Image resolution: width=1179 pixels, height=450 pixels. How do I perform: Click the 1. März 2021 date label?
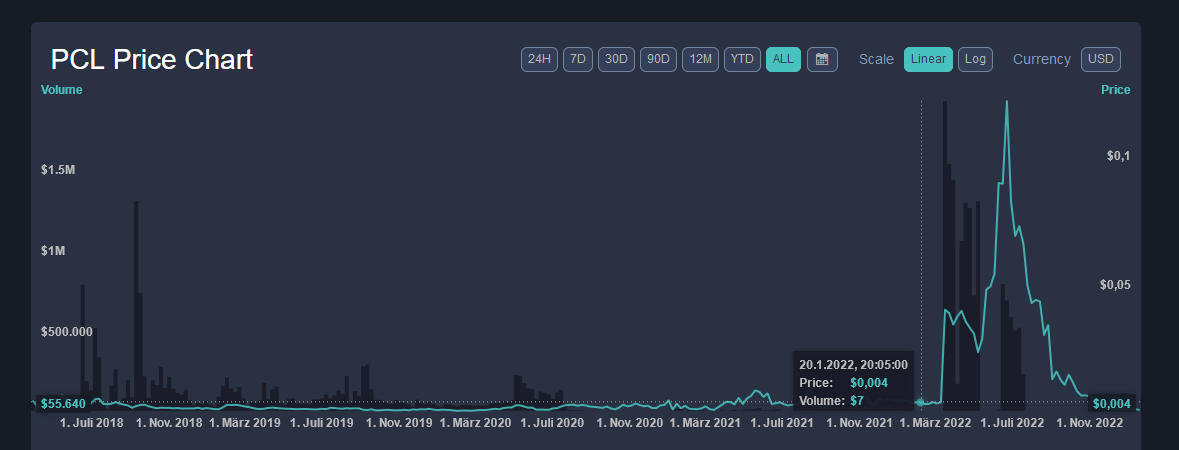click(x=705, y=423)
